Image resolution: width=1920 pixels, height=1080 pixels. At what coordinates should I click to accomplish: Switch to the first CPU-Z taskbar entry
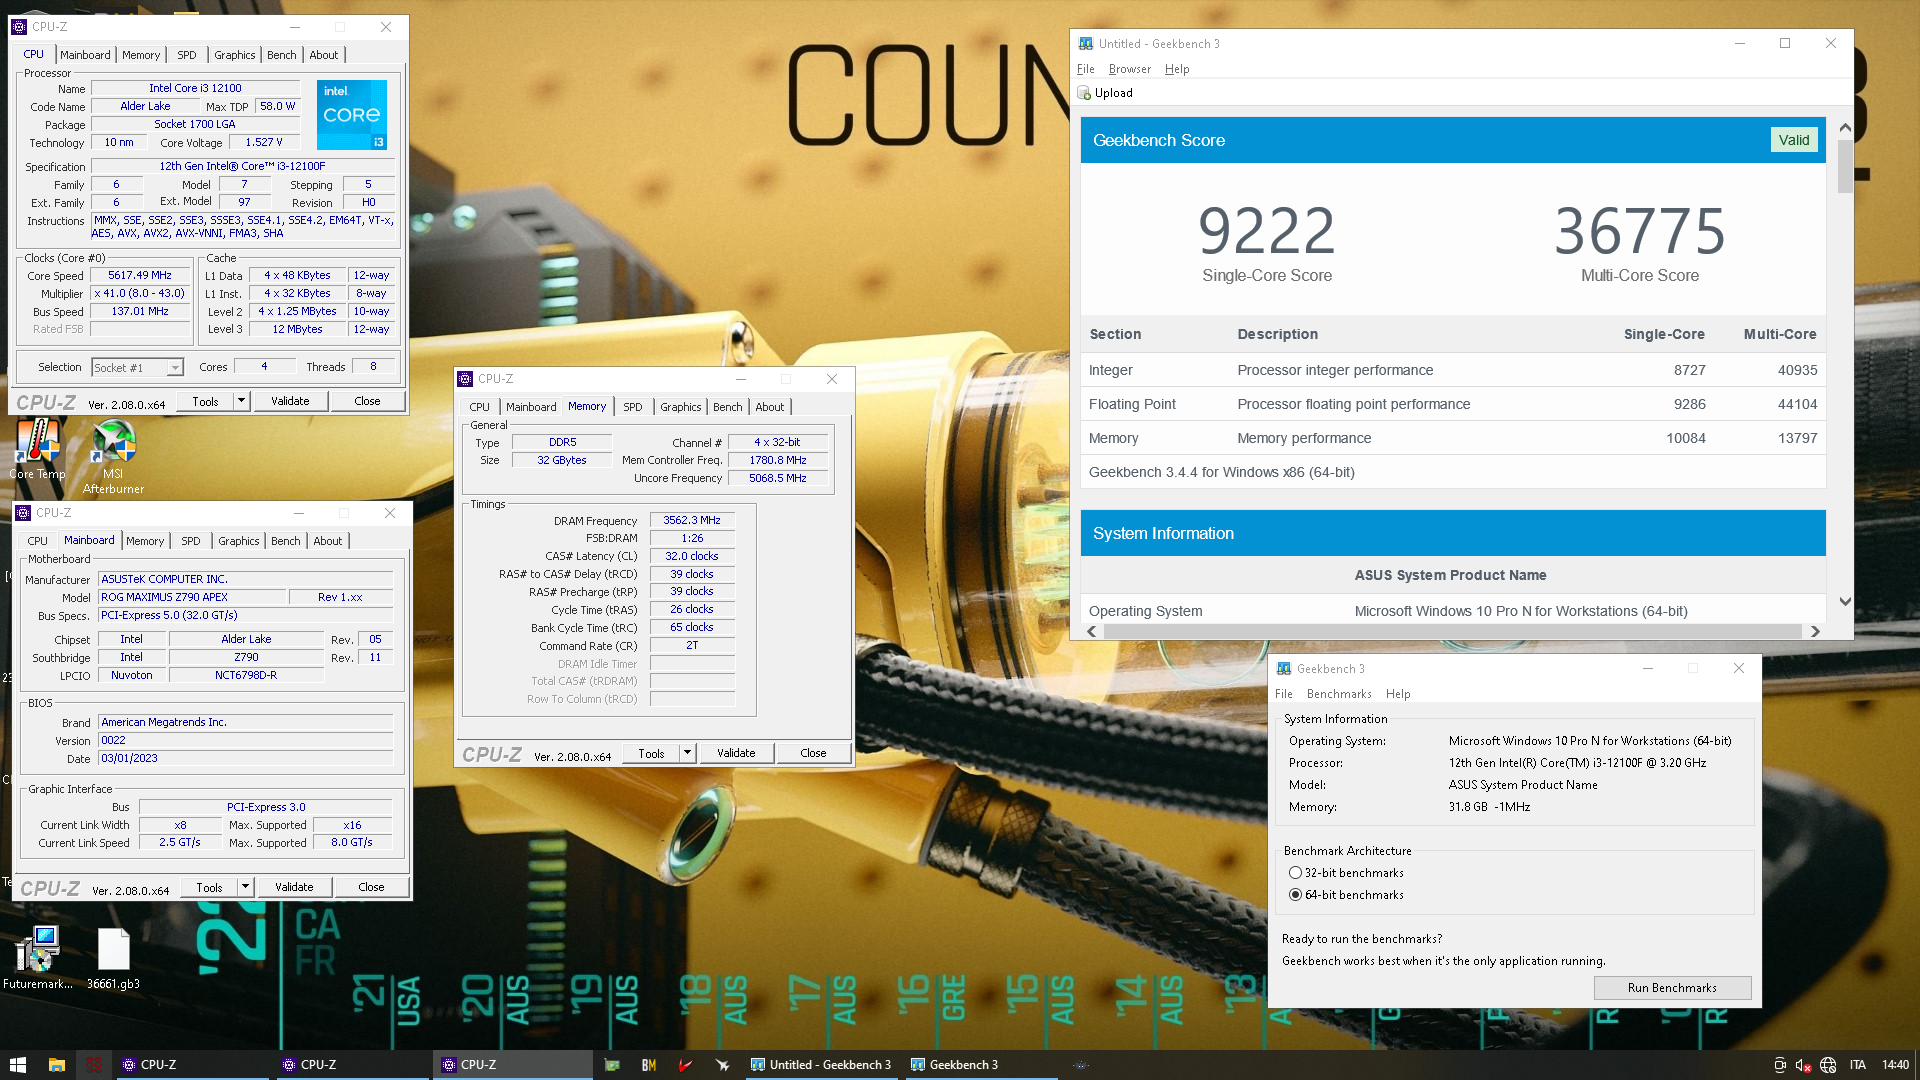click(x=192, y=1065)
